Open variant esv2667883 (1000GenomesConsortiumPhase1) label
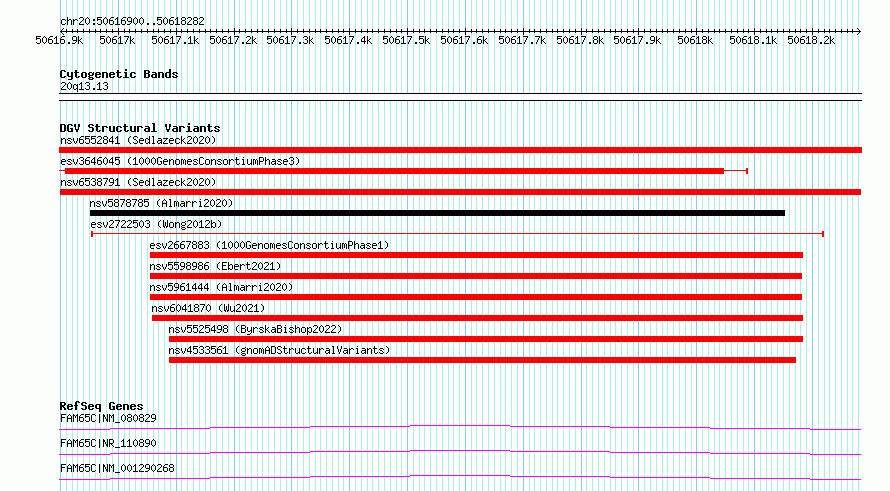Viewport: 890px width, 491px height. point(269,245)
